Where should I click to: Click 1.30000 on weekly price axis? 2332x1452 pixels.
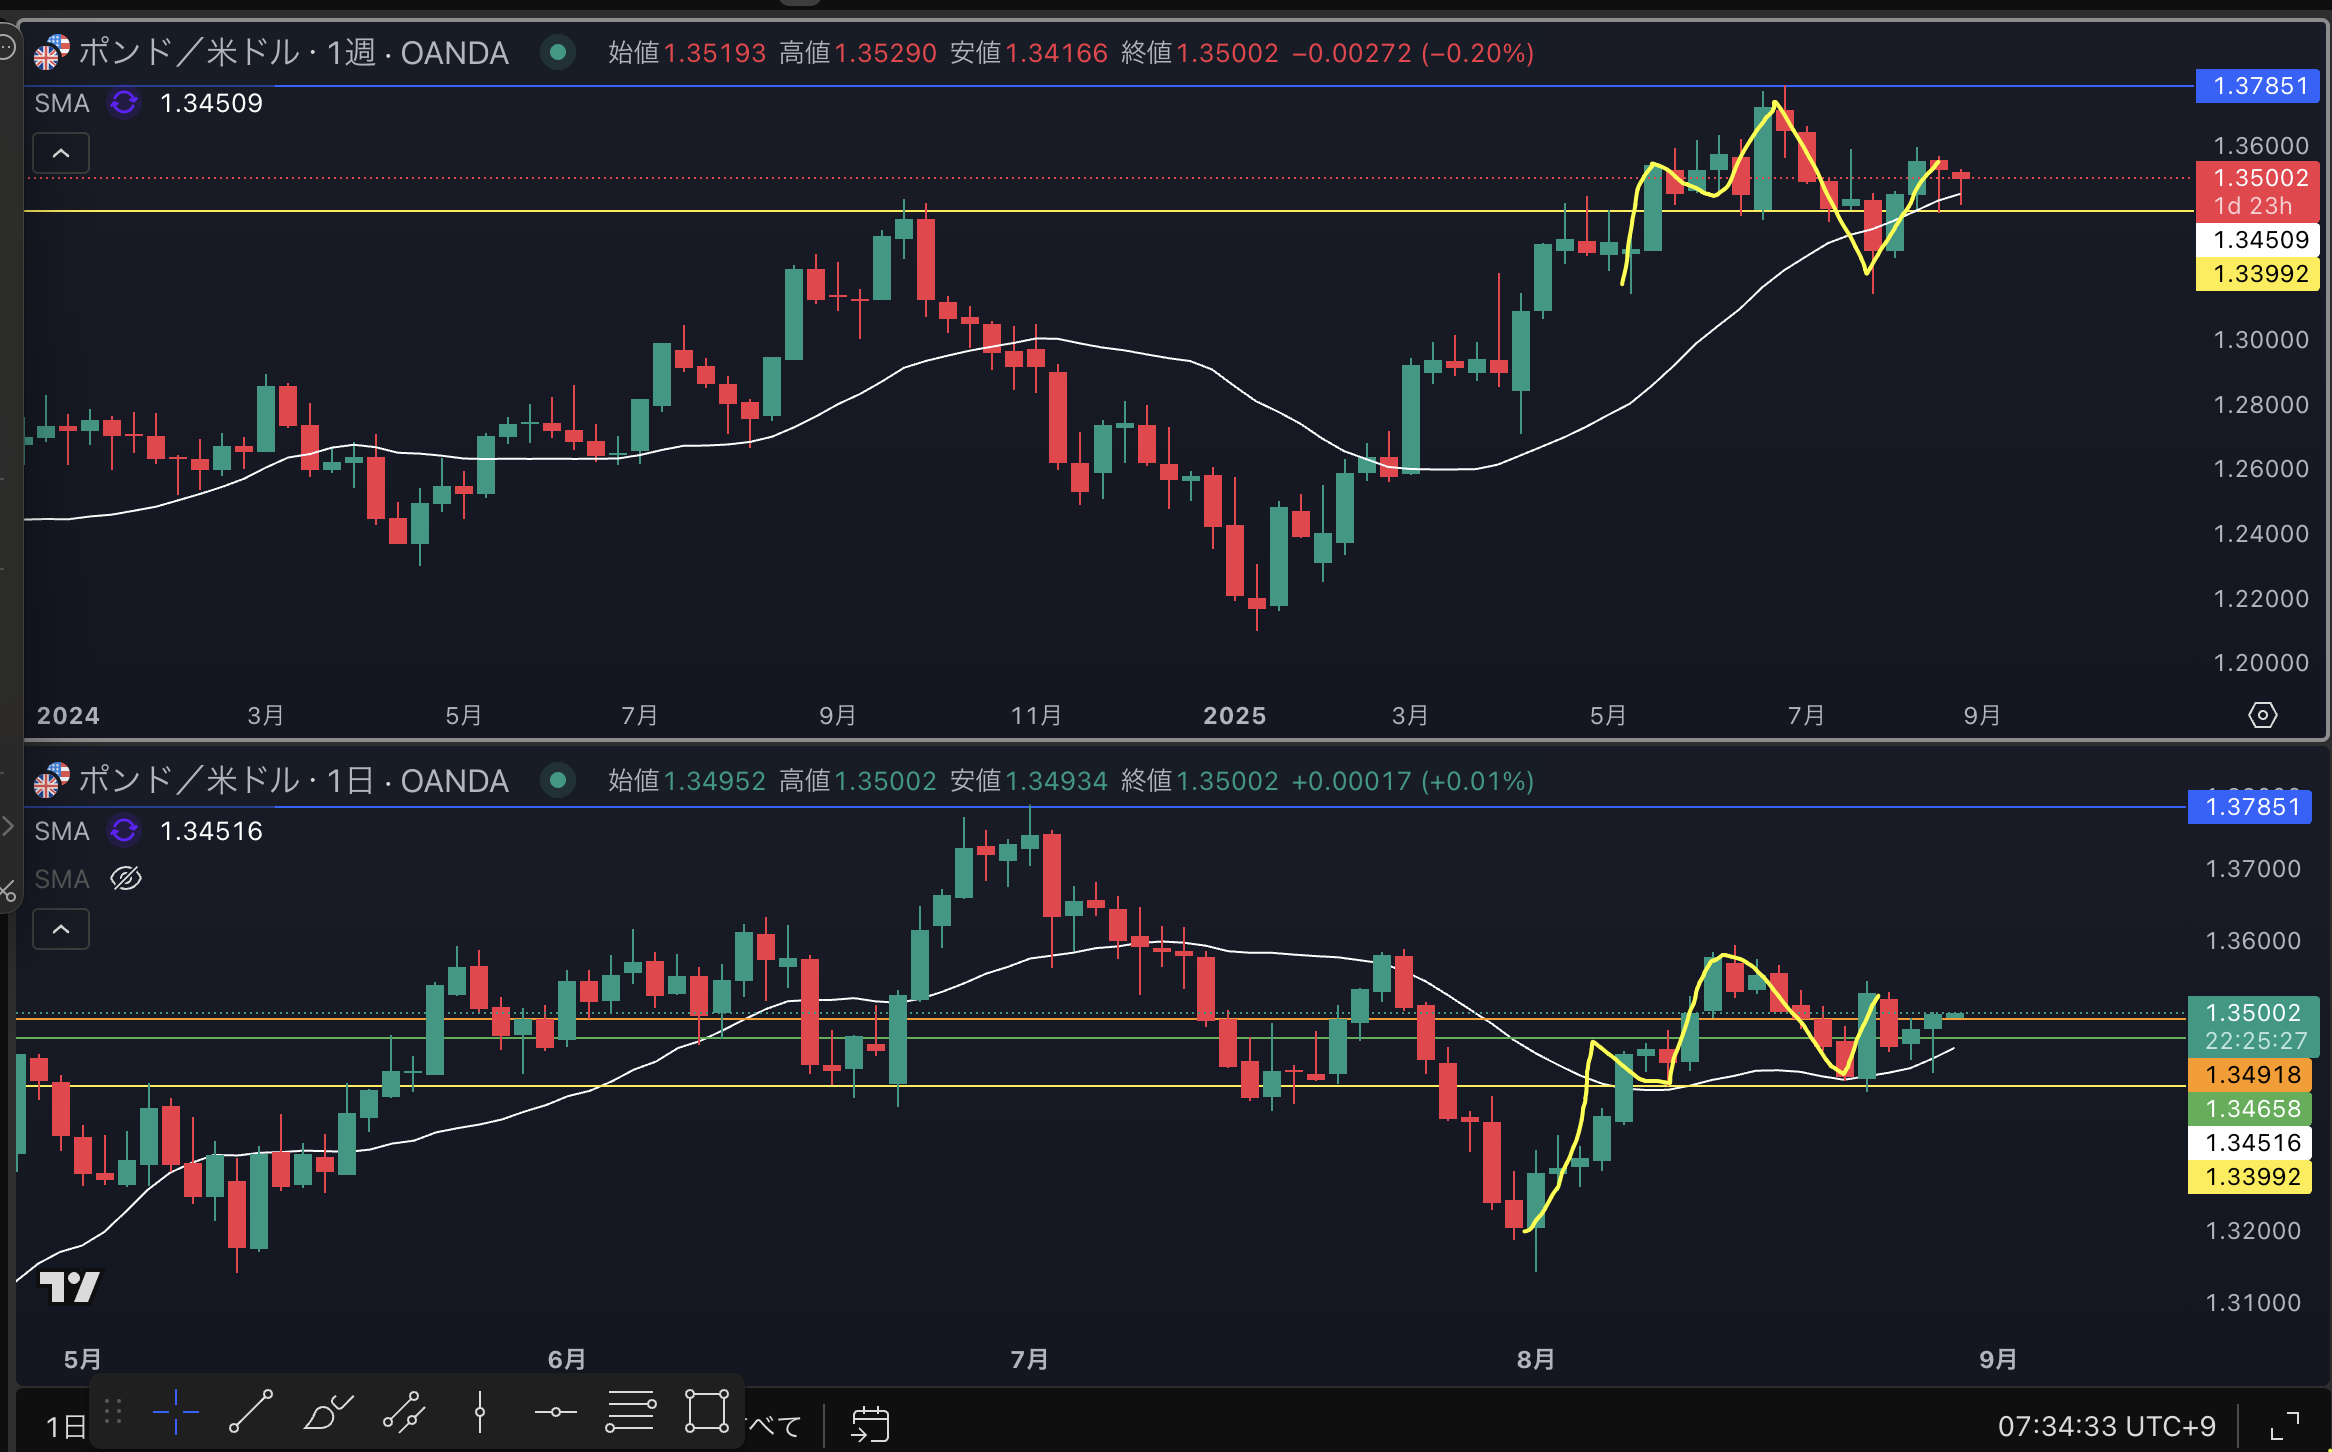(x=2261, y=339)
